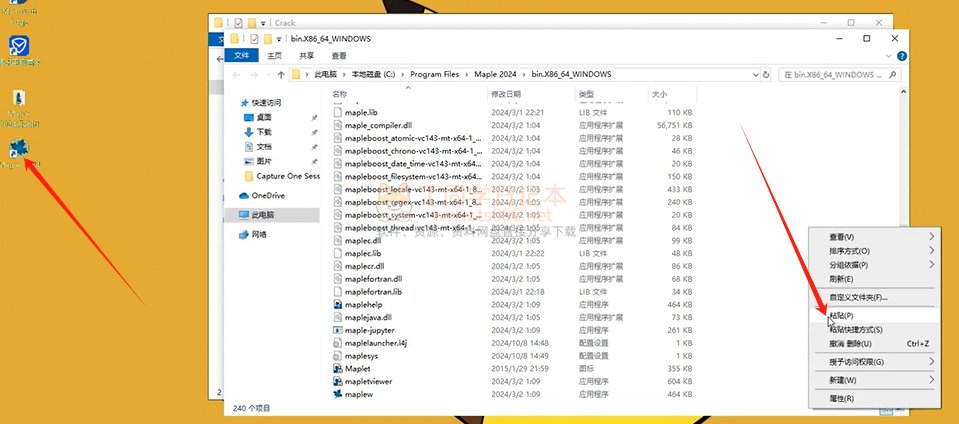Select the maplehelp application file

point(364,304)
